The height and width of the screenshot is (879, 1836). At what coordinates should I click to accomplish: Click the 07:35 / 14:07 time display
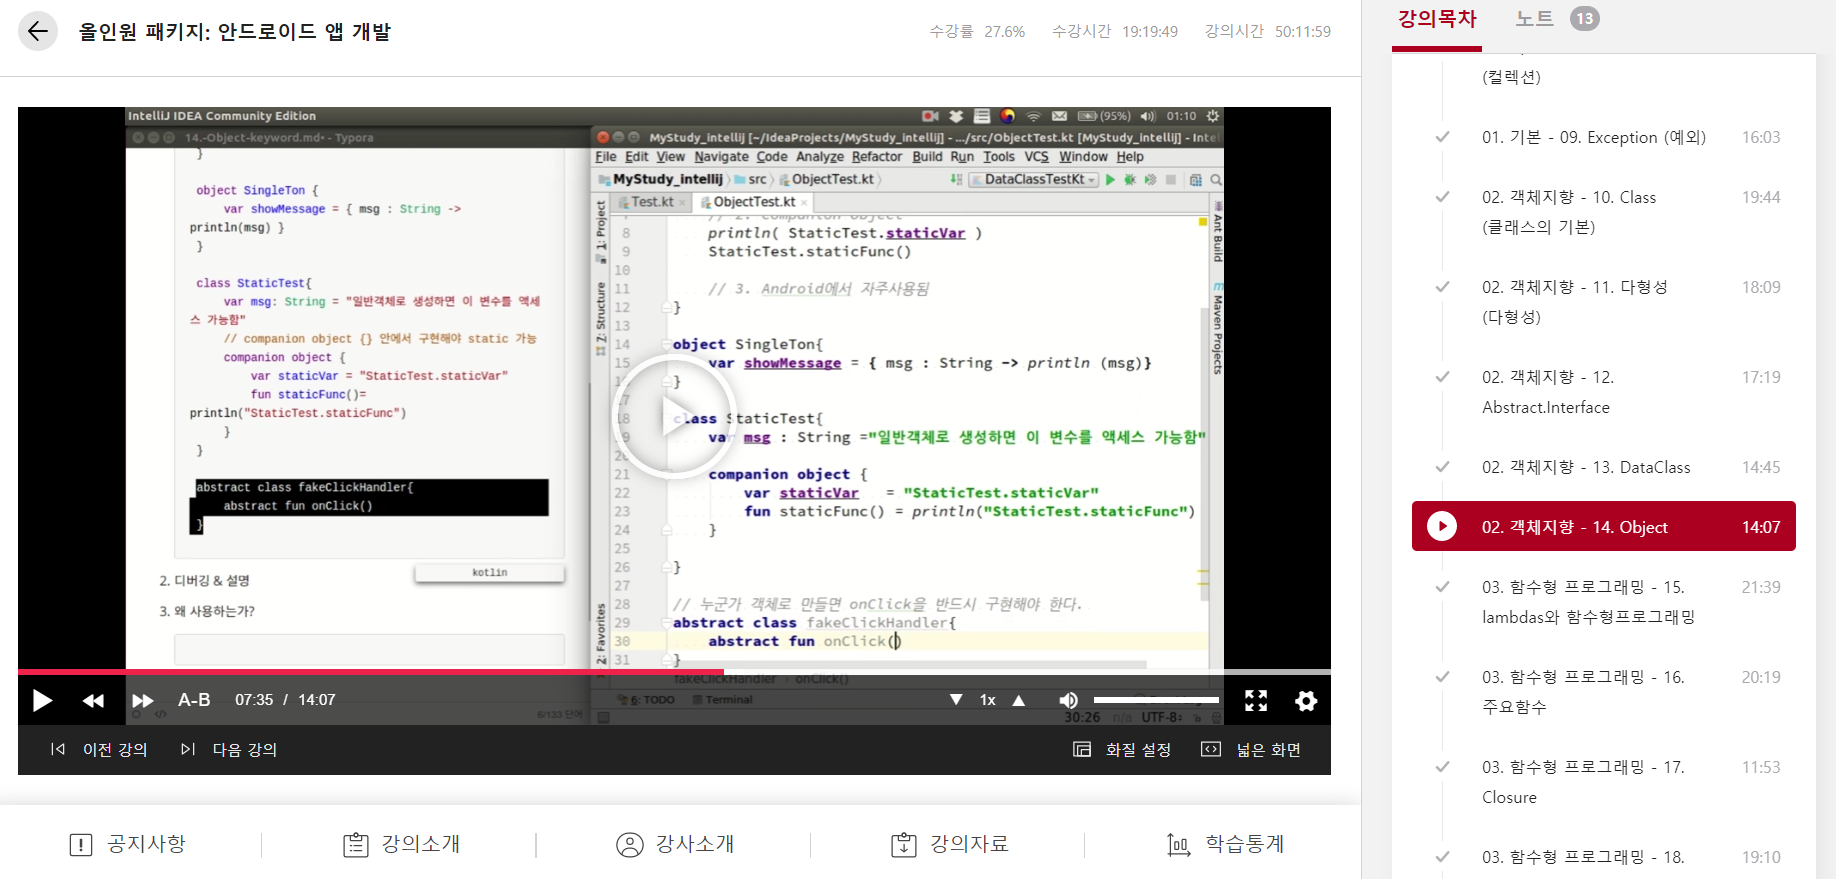coord(285,700)
